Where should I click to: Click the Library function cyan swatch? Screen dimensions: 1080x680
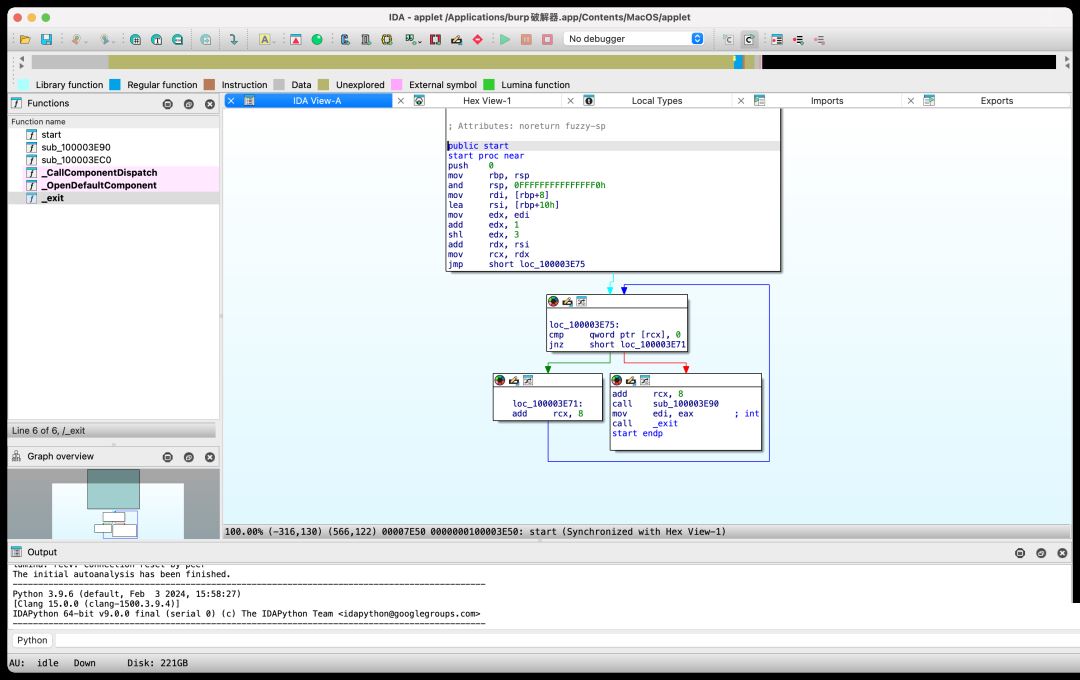click(x=23, y=85)
